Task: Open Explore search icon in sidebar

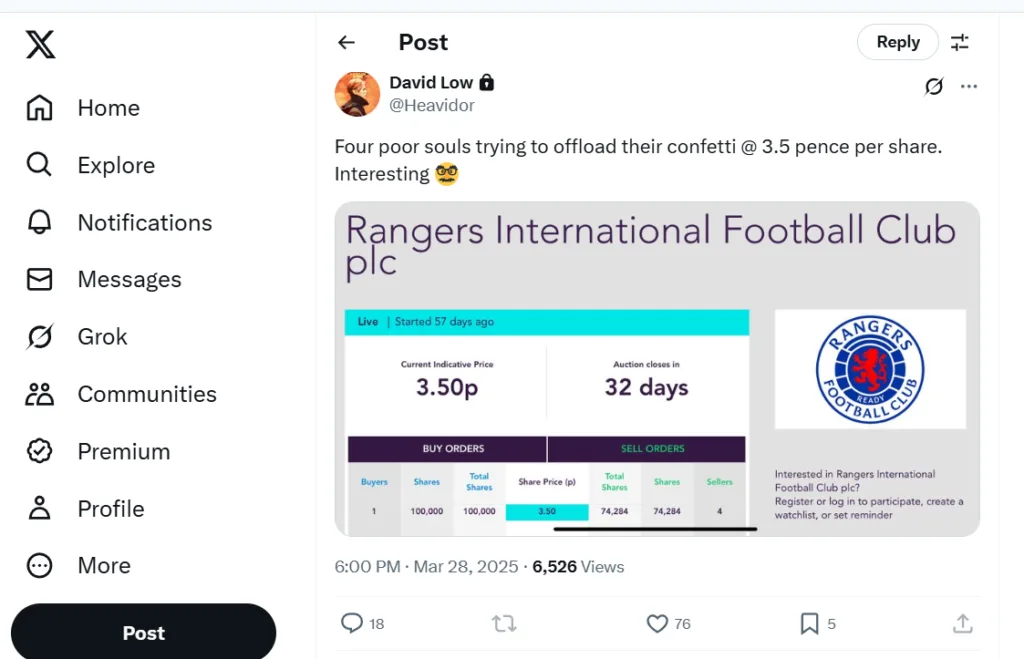Action: (40, 165)
